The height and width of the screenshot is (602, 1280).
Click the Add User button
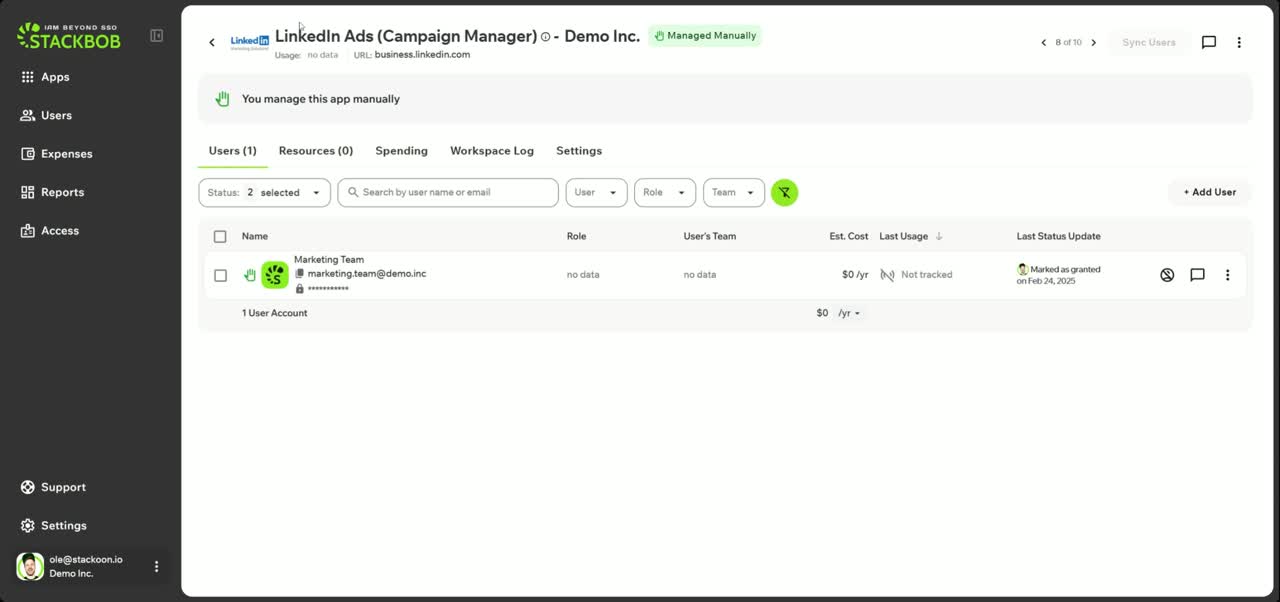1210,193
